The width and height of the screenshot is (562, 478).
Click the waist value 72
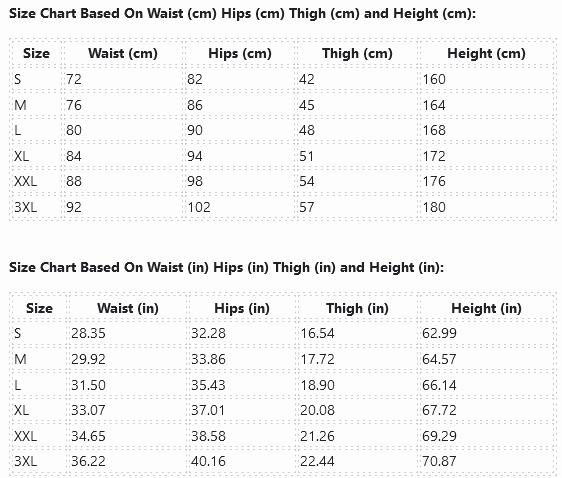tap(74, 79)
